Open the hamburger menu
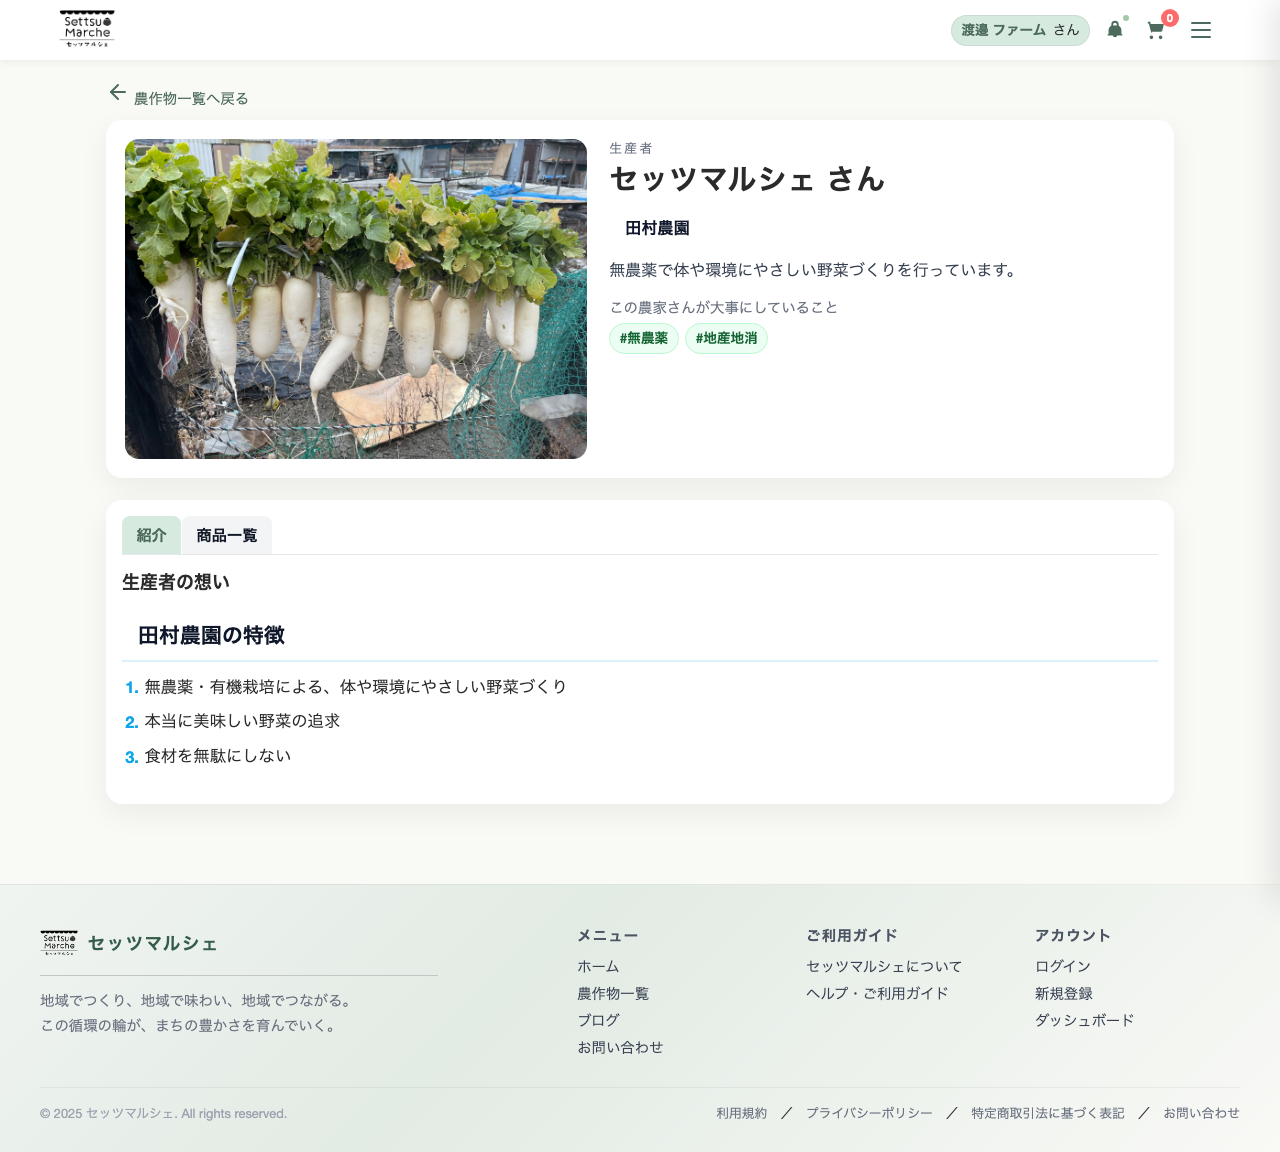This screenshot has width=1280, height=1152. (1201, 30)
